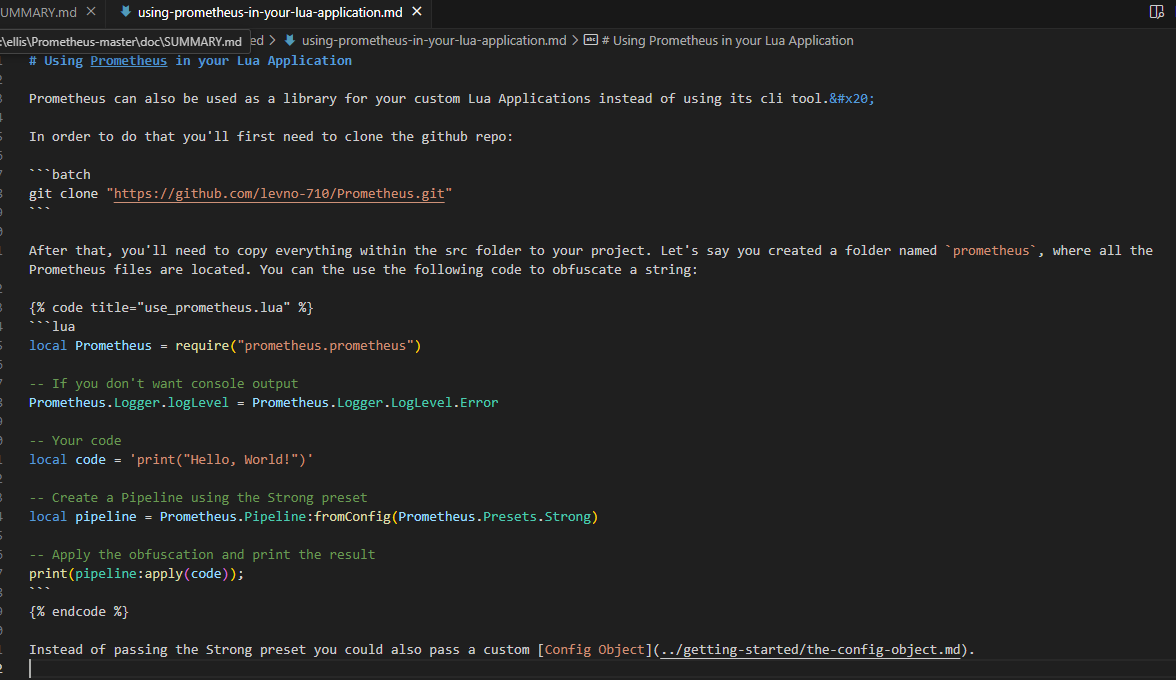1176x680 pixels.
Task: Open the github.com/levno-710/Prometheus.git URL
Action: [x=279, y=193]
